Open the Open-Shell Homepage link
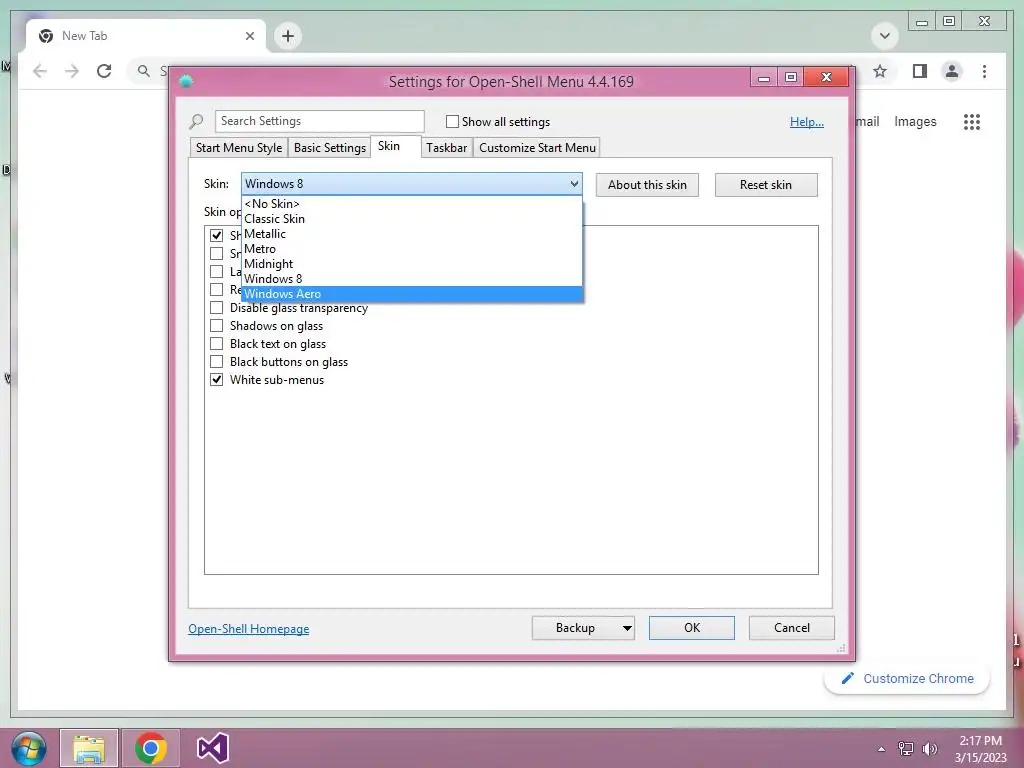Viewport: 1024px width, 768px height. [x=249, y=629]
